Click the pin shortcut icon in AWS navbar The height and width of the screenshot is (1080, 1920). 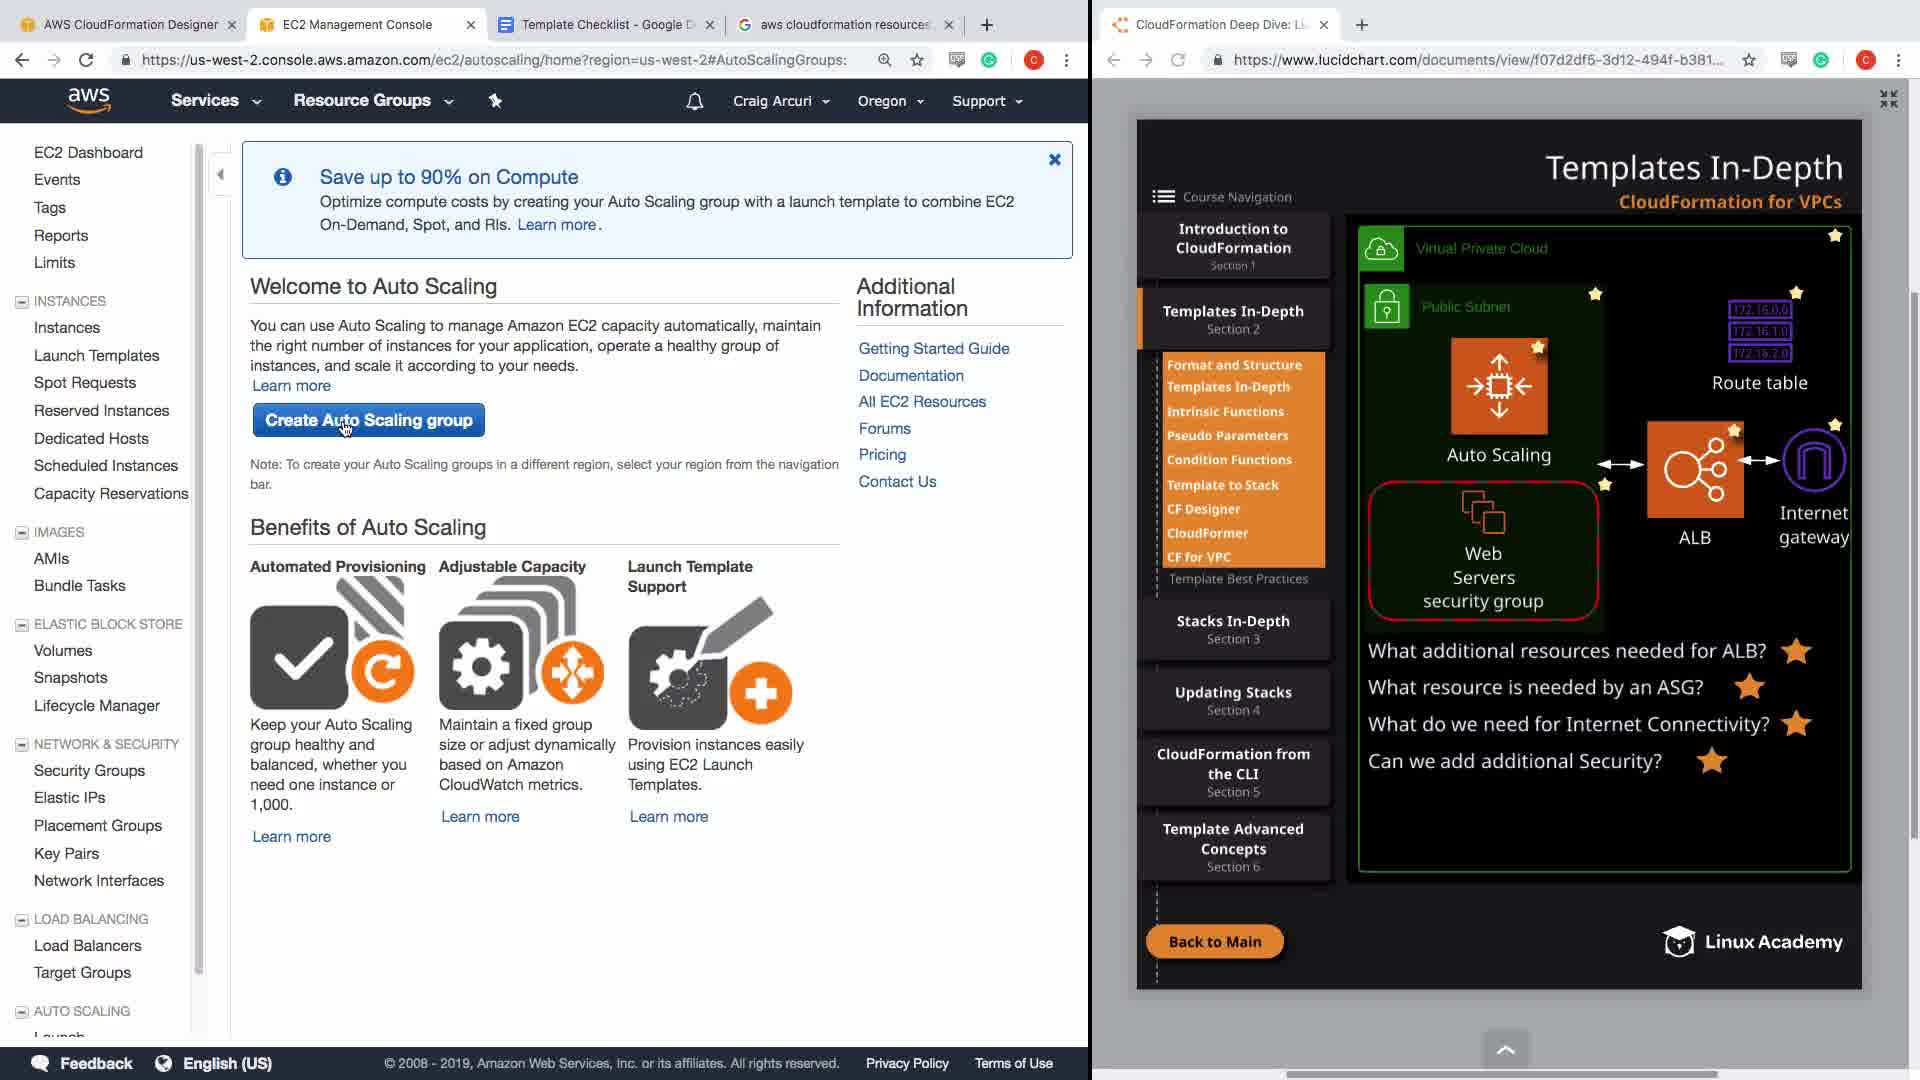[x=495, y=101]
